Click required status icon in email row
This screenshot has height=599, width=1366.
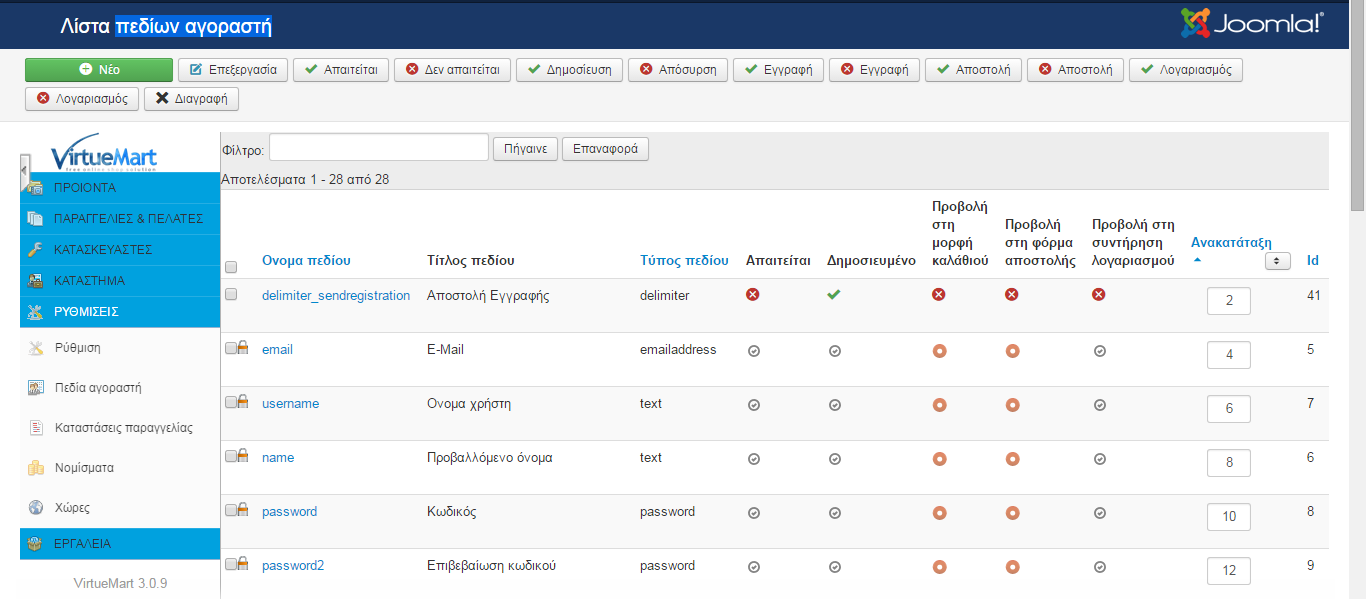click(754, 351)
